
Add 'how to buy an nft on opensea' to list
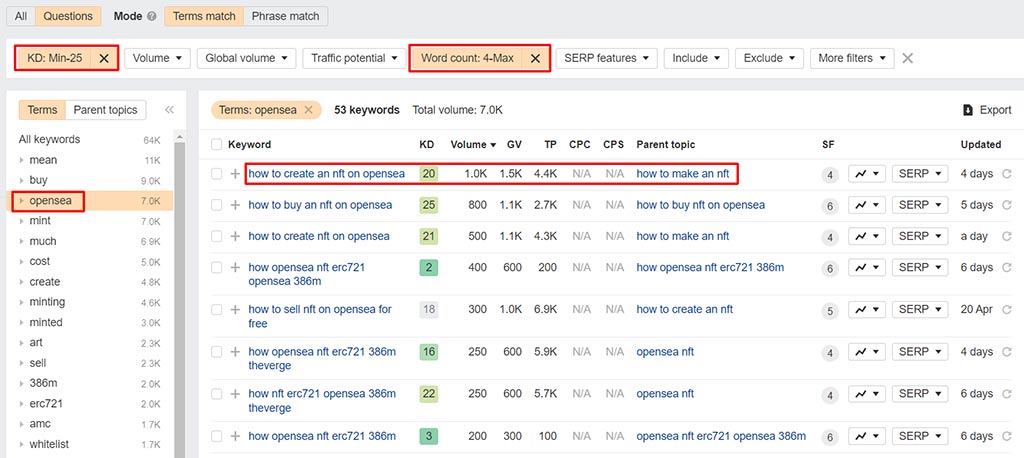(235, 205)
